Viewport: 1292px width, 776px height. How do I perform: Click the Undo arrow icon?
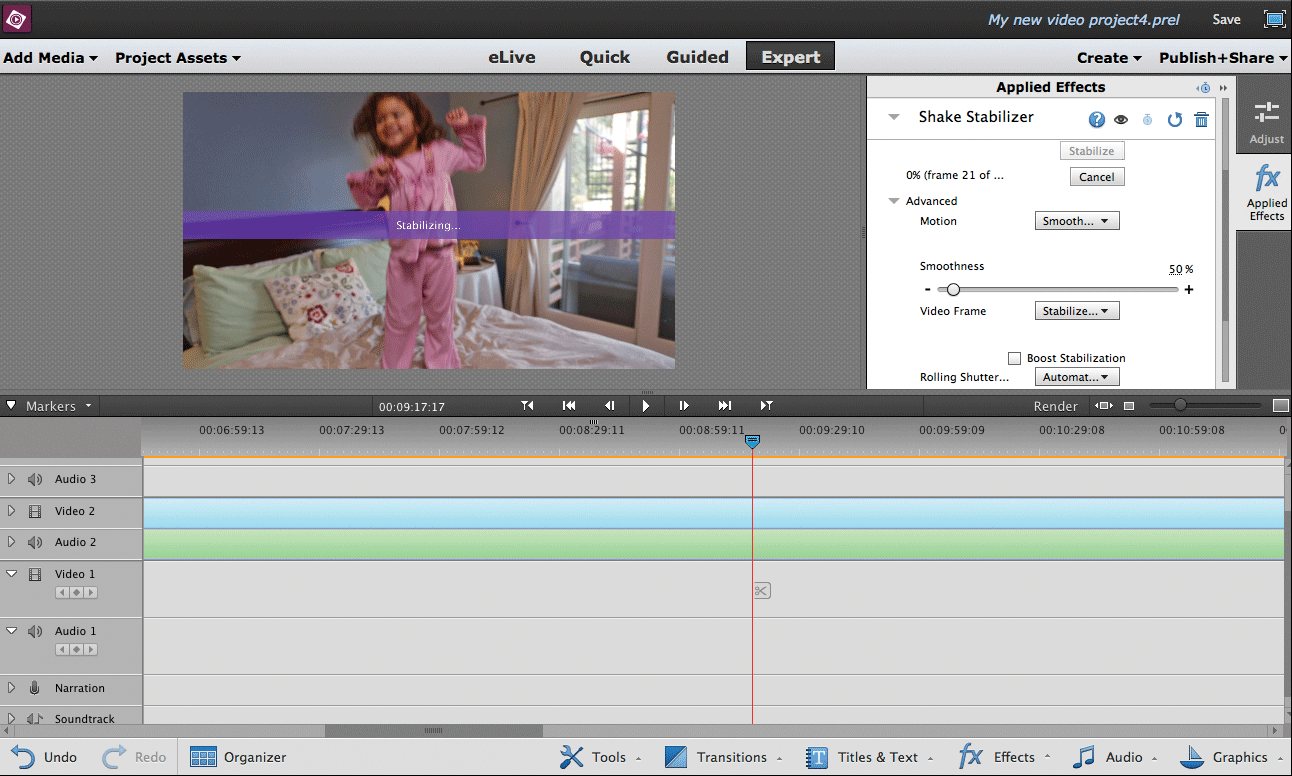22,757
